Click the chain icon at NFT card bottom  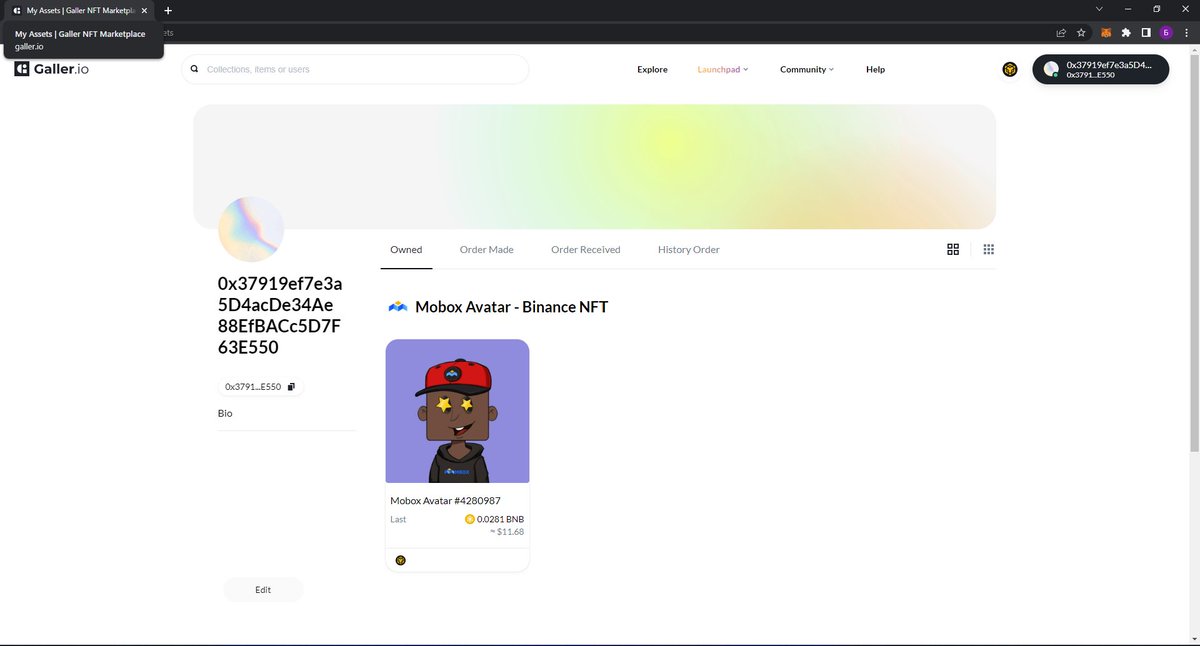click(x=400, y=560)
